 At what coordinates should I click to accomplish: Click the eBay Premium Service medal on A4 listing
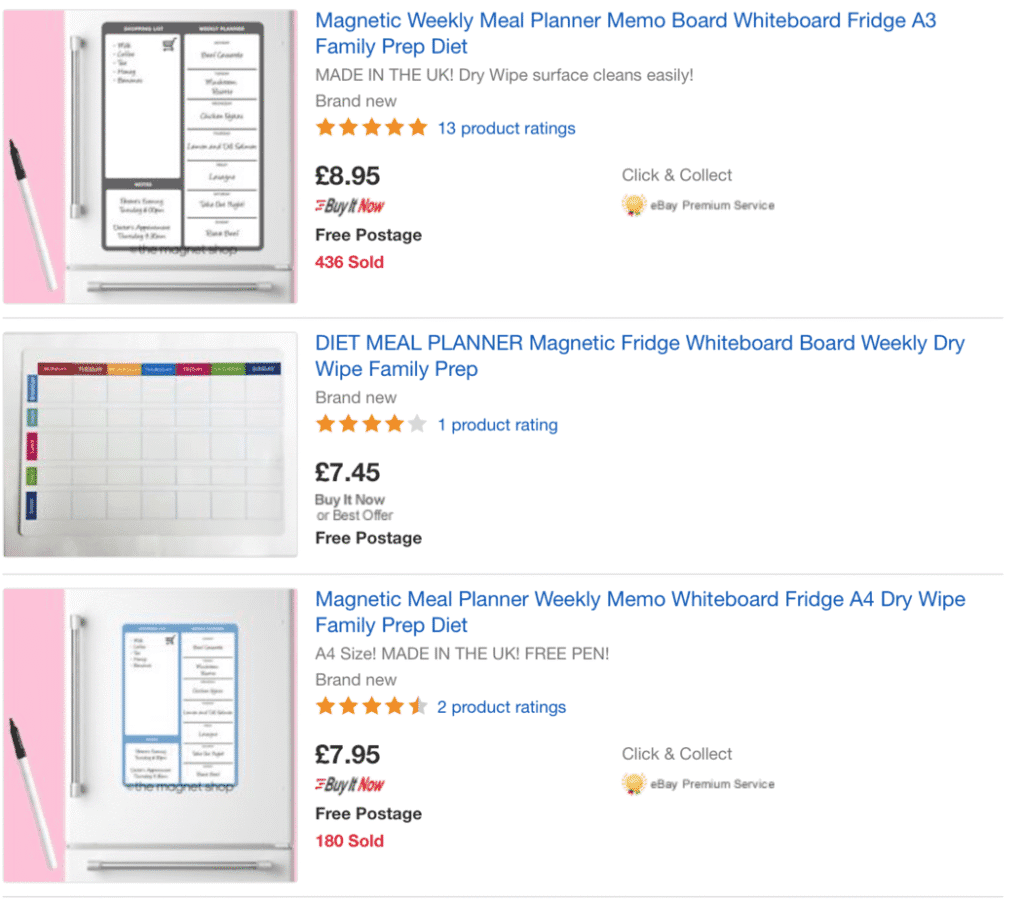[x=633, y=784]
